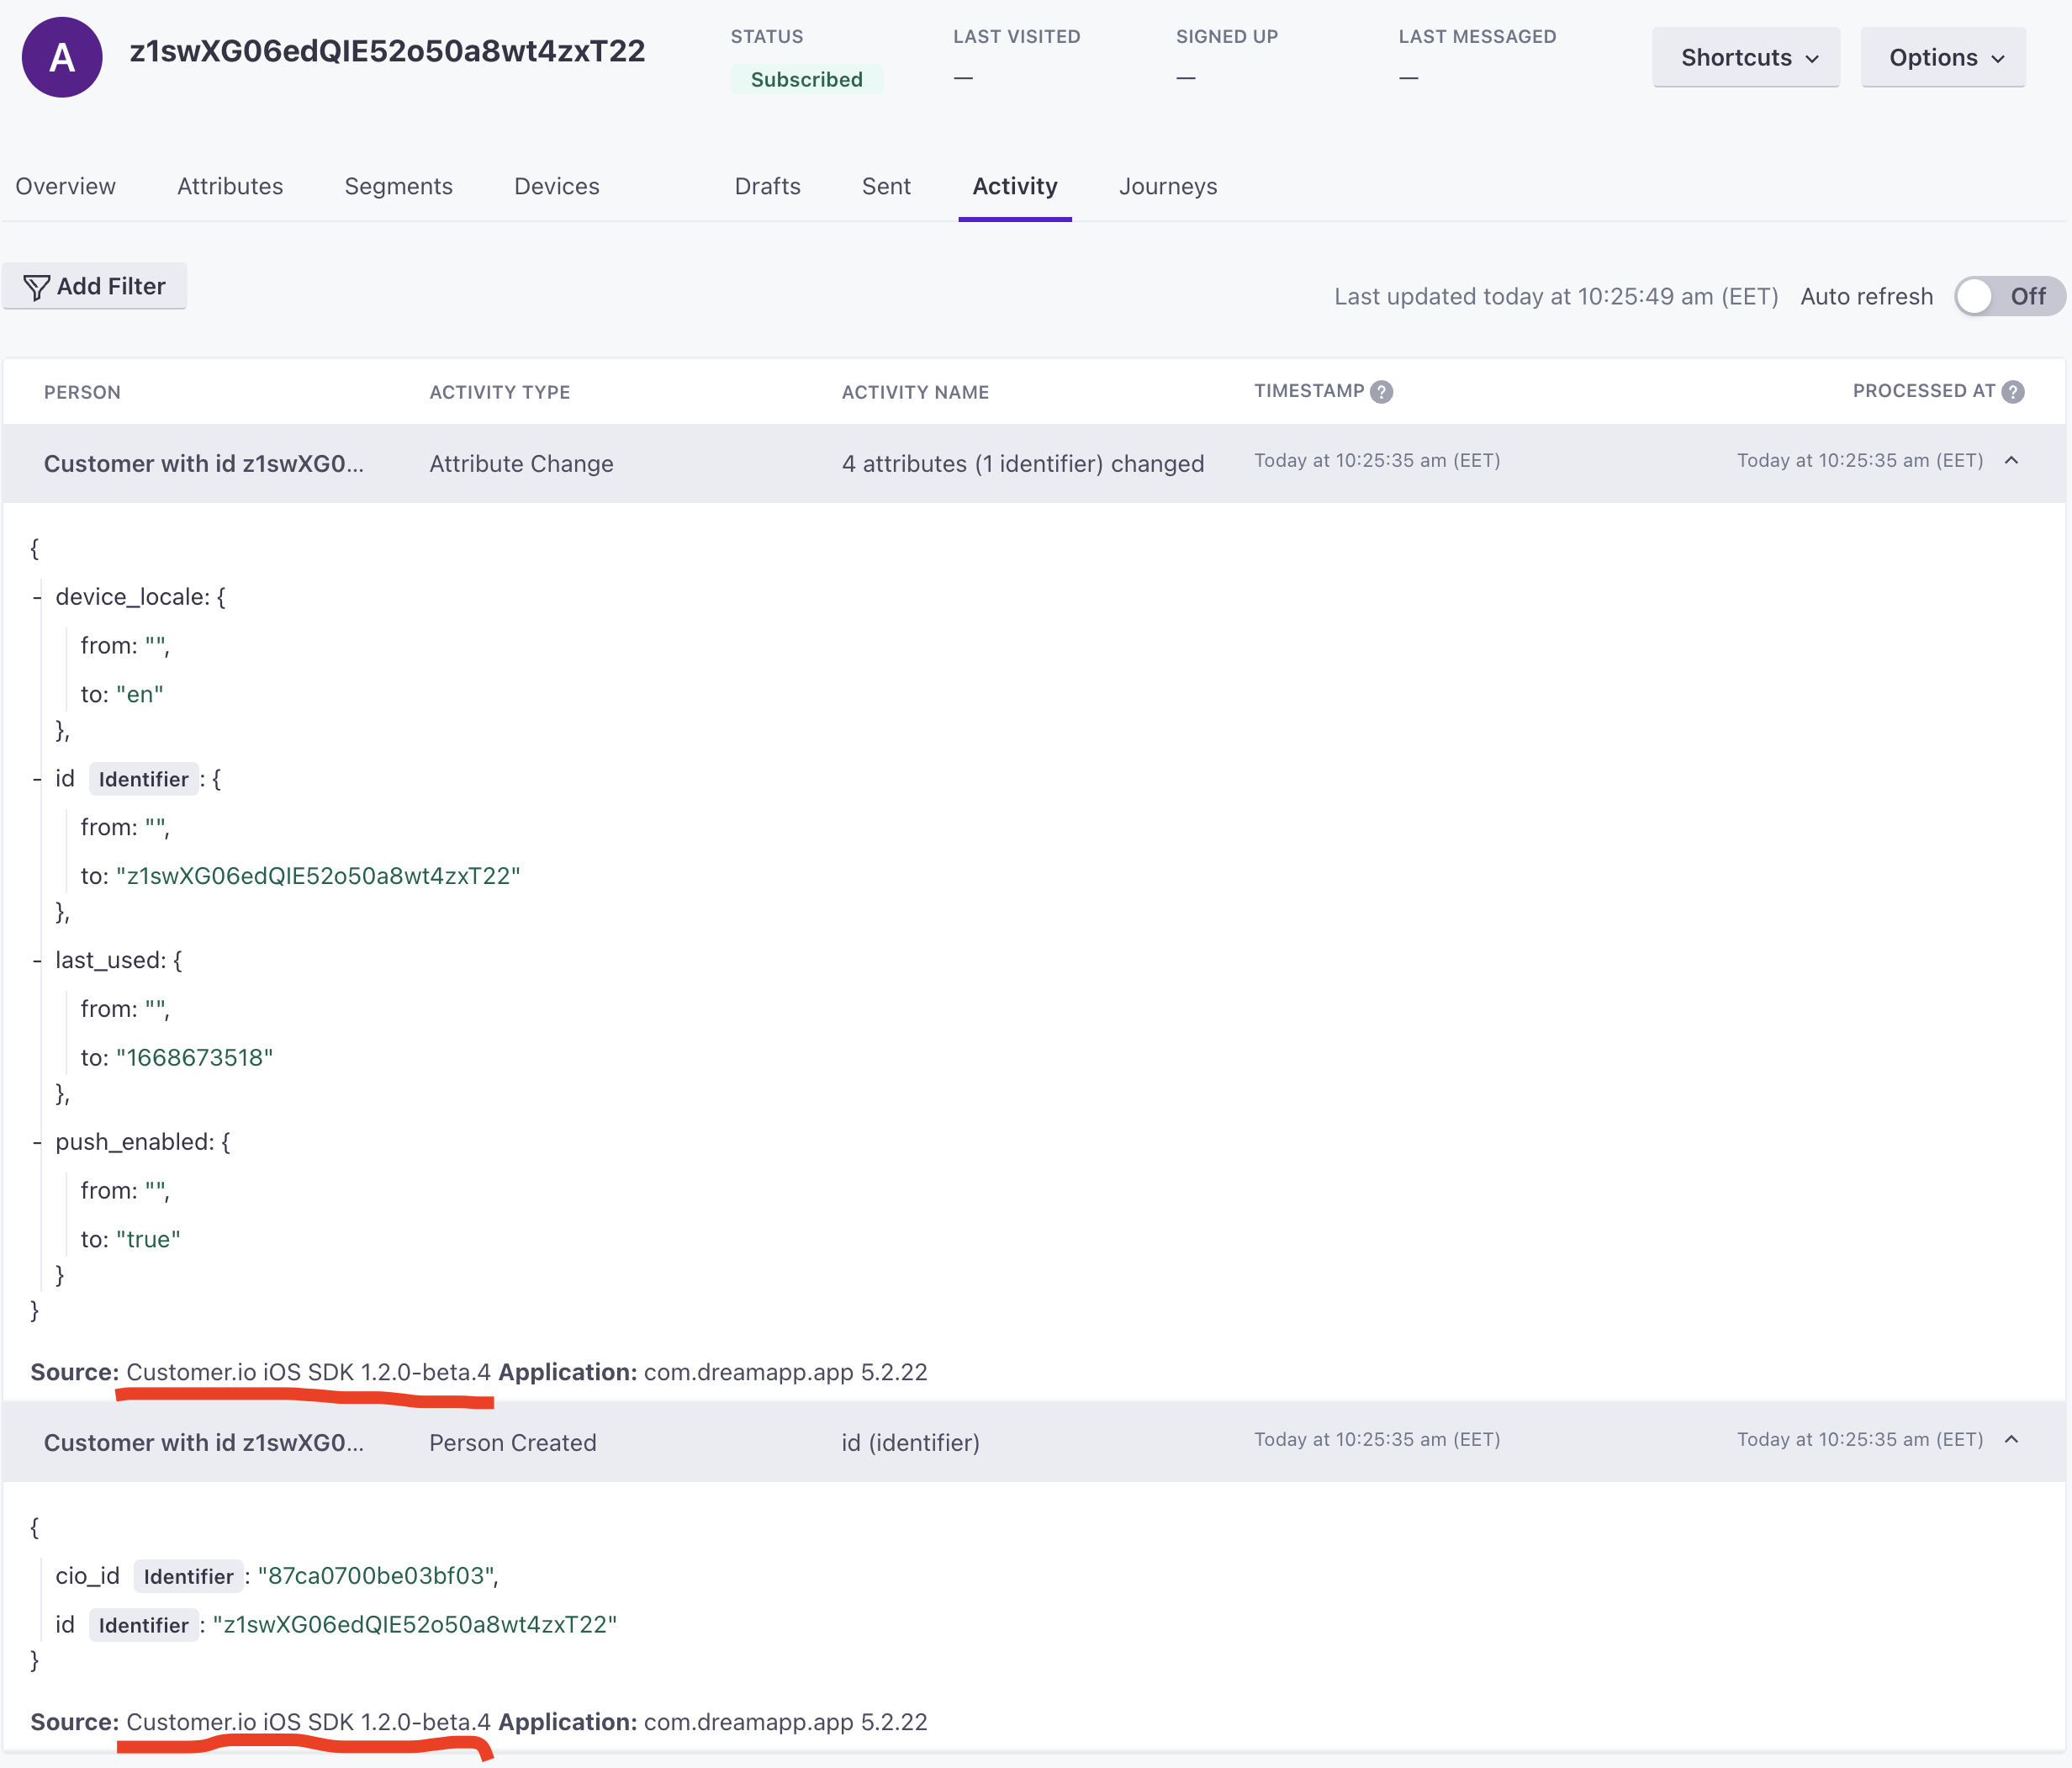Open the Sent tab

point(885,186)
